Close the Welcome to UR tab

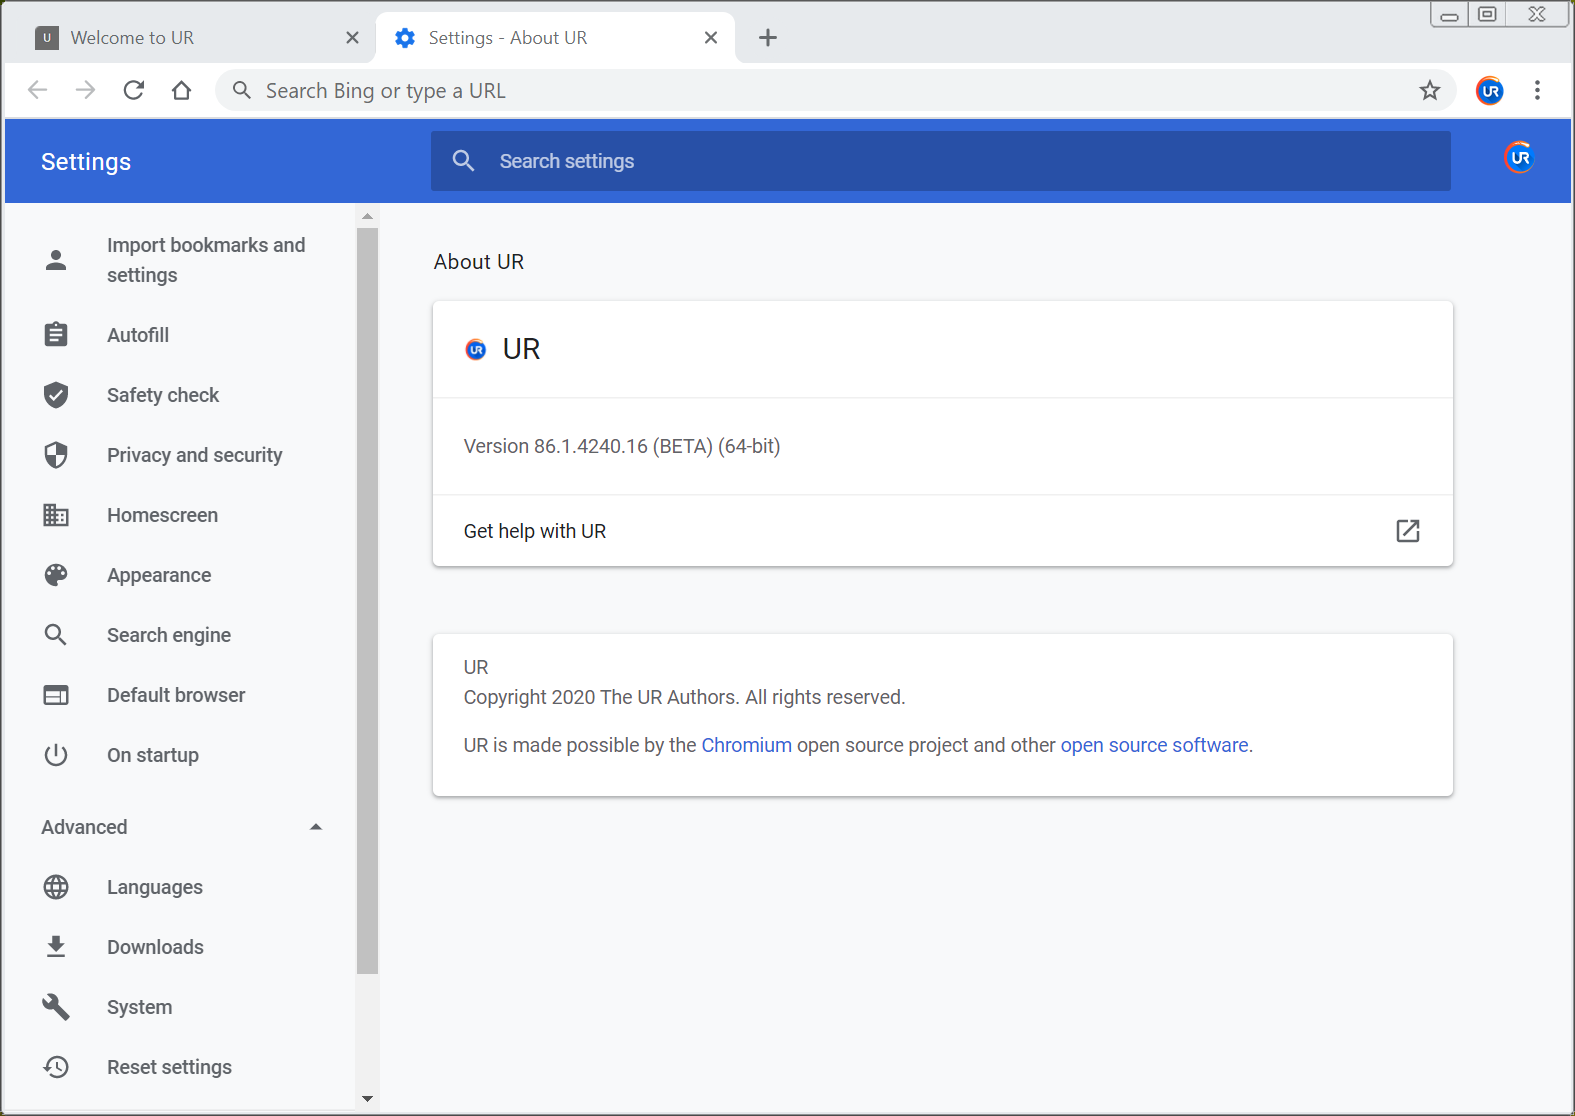coord(352,38)
